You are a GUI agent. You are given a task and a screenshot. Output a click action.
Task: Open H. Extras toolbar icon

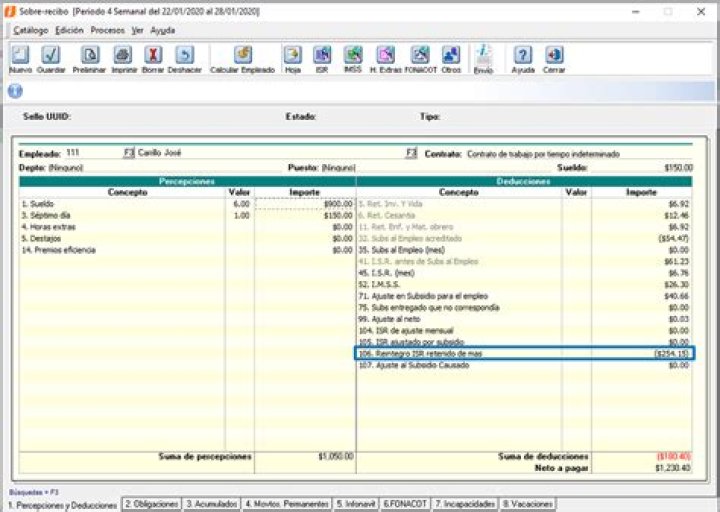386,56
